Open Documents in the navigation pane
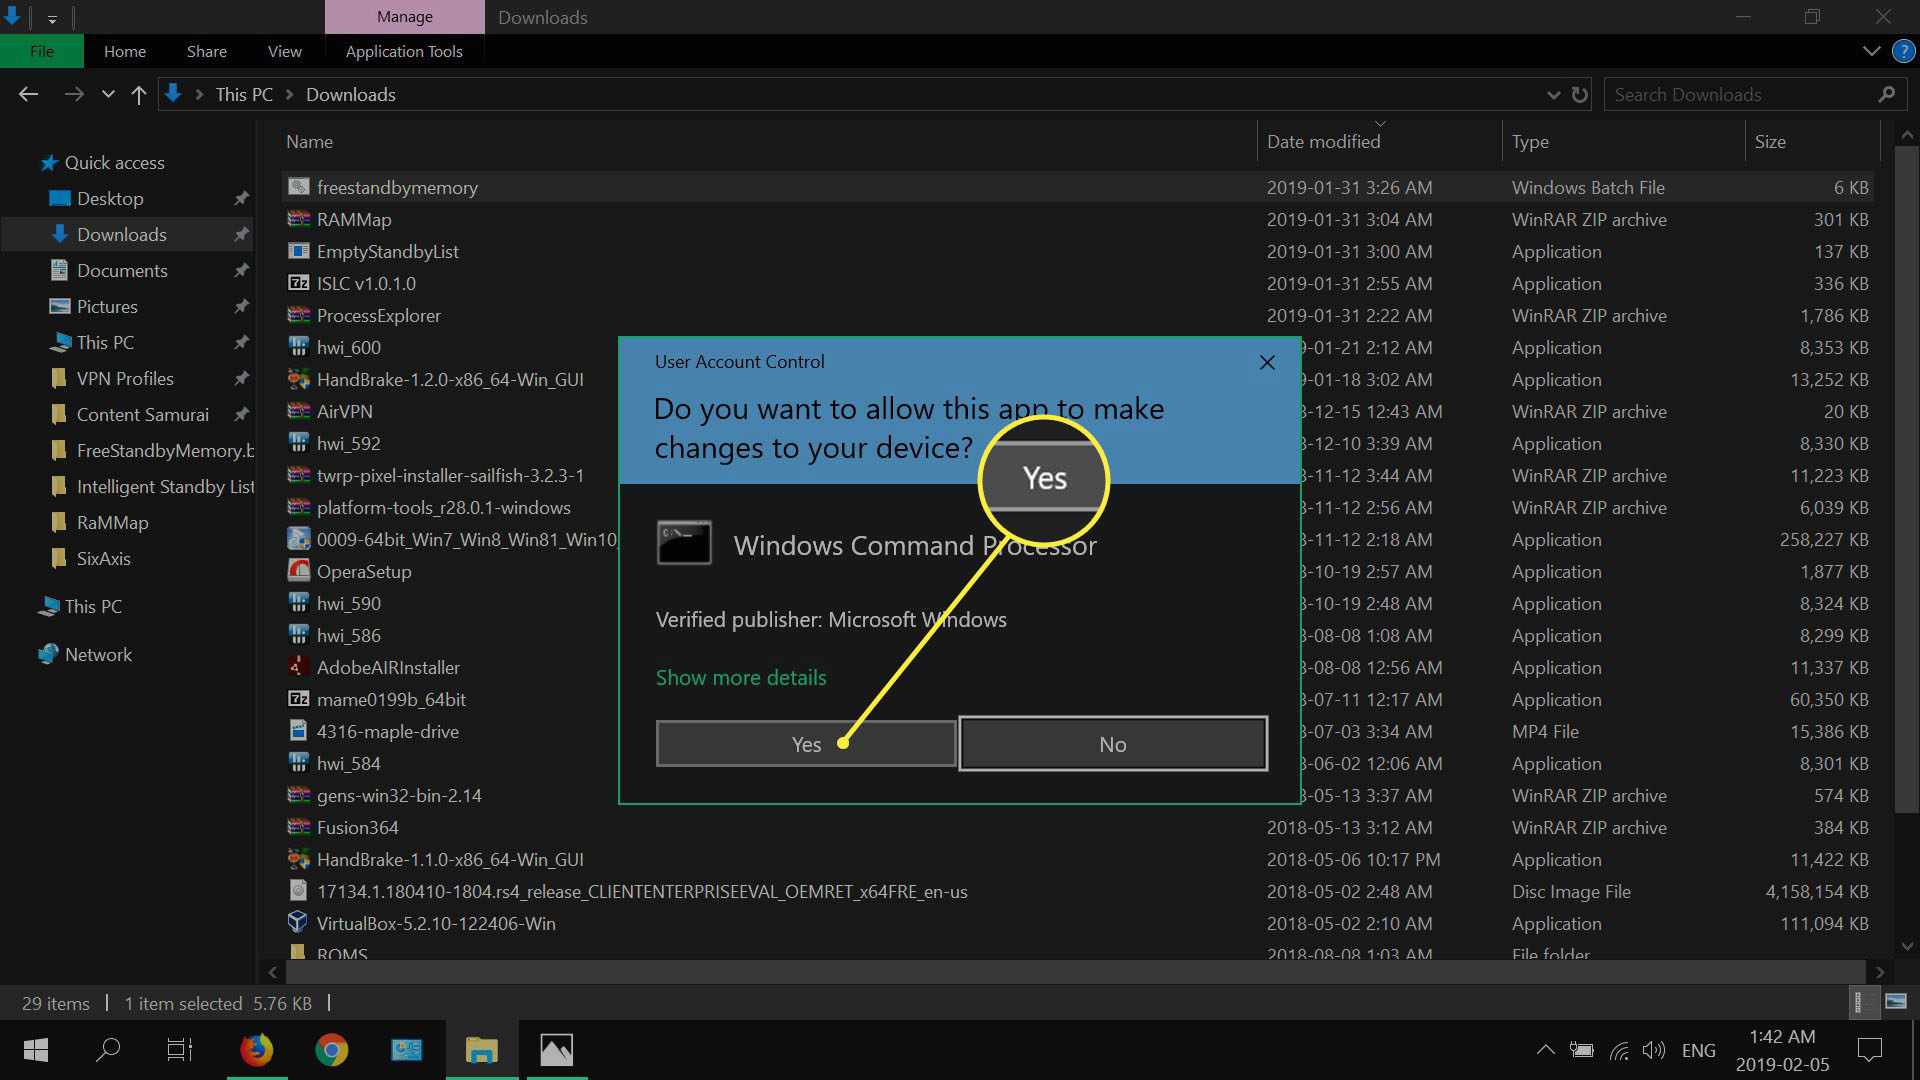 tap(122, 270)
